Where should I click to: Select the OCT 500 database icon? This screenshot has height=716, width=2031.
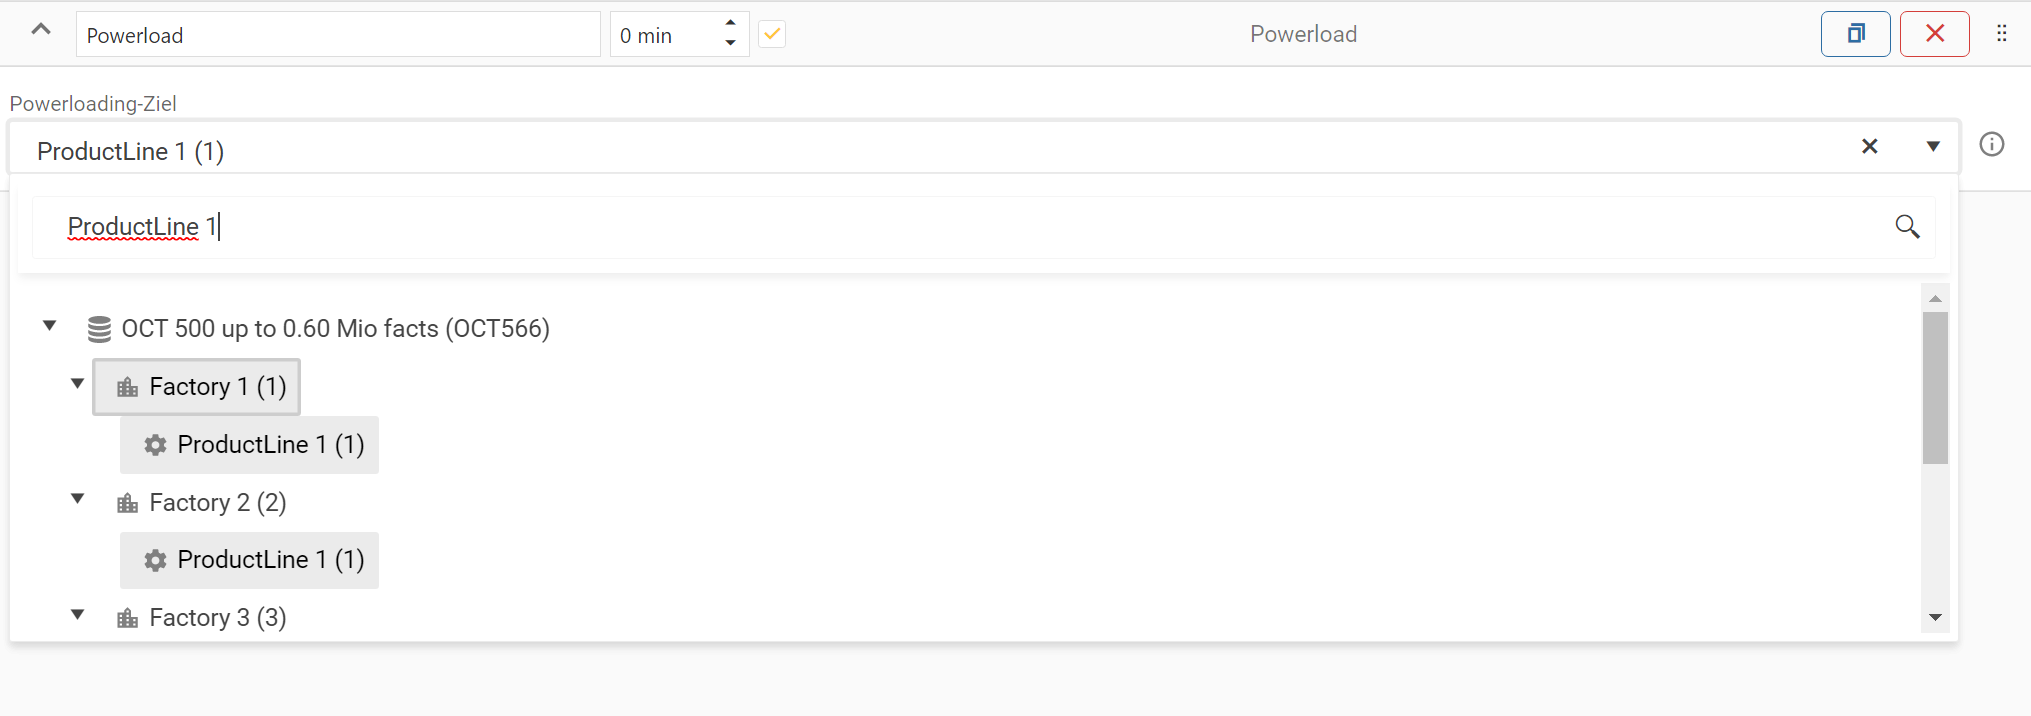[99, 329]
